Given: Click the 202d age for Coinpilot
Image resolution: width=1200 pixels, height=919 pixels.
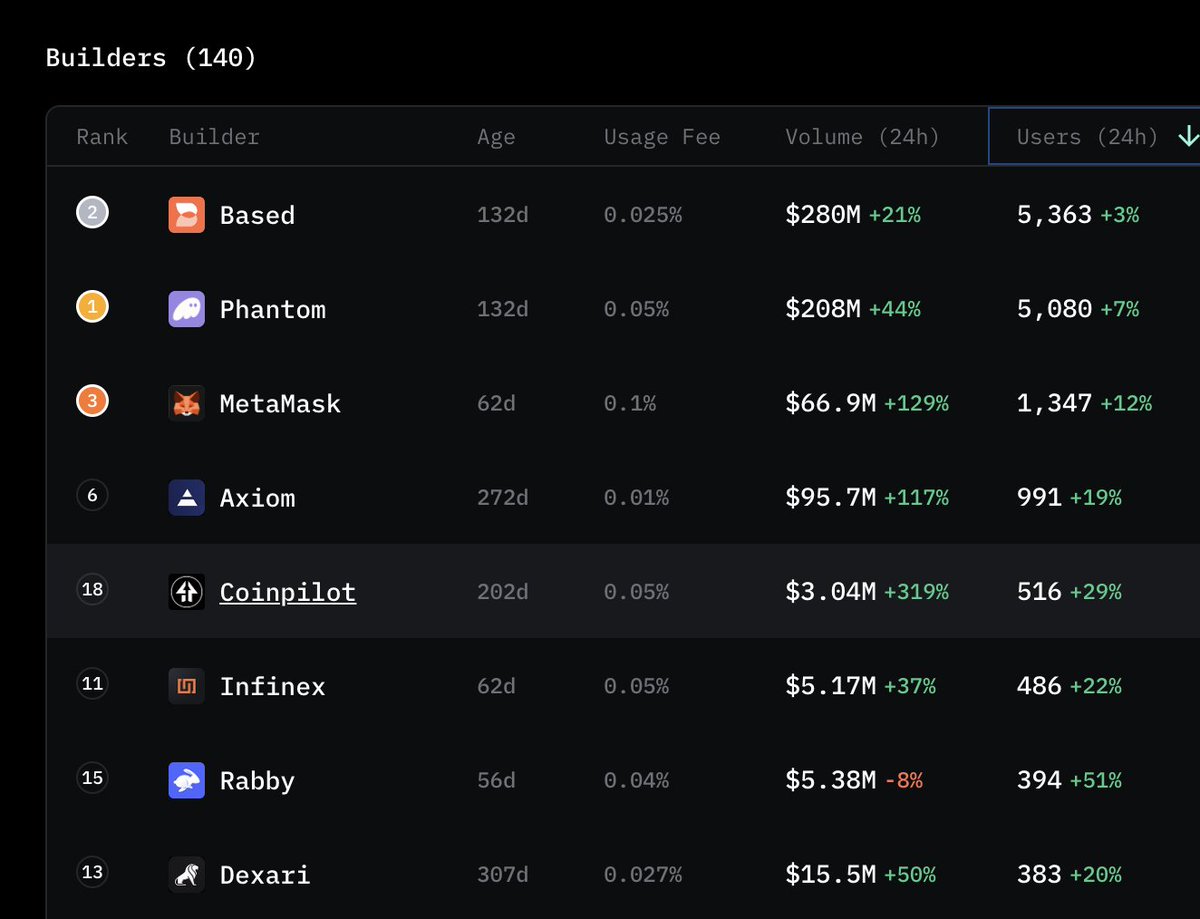Looking at the screenshot, I should pos(503,592).
